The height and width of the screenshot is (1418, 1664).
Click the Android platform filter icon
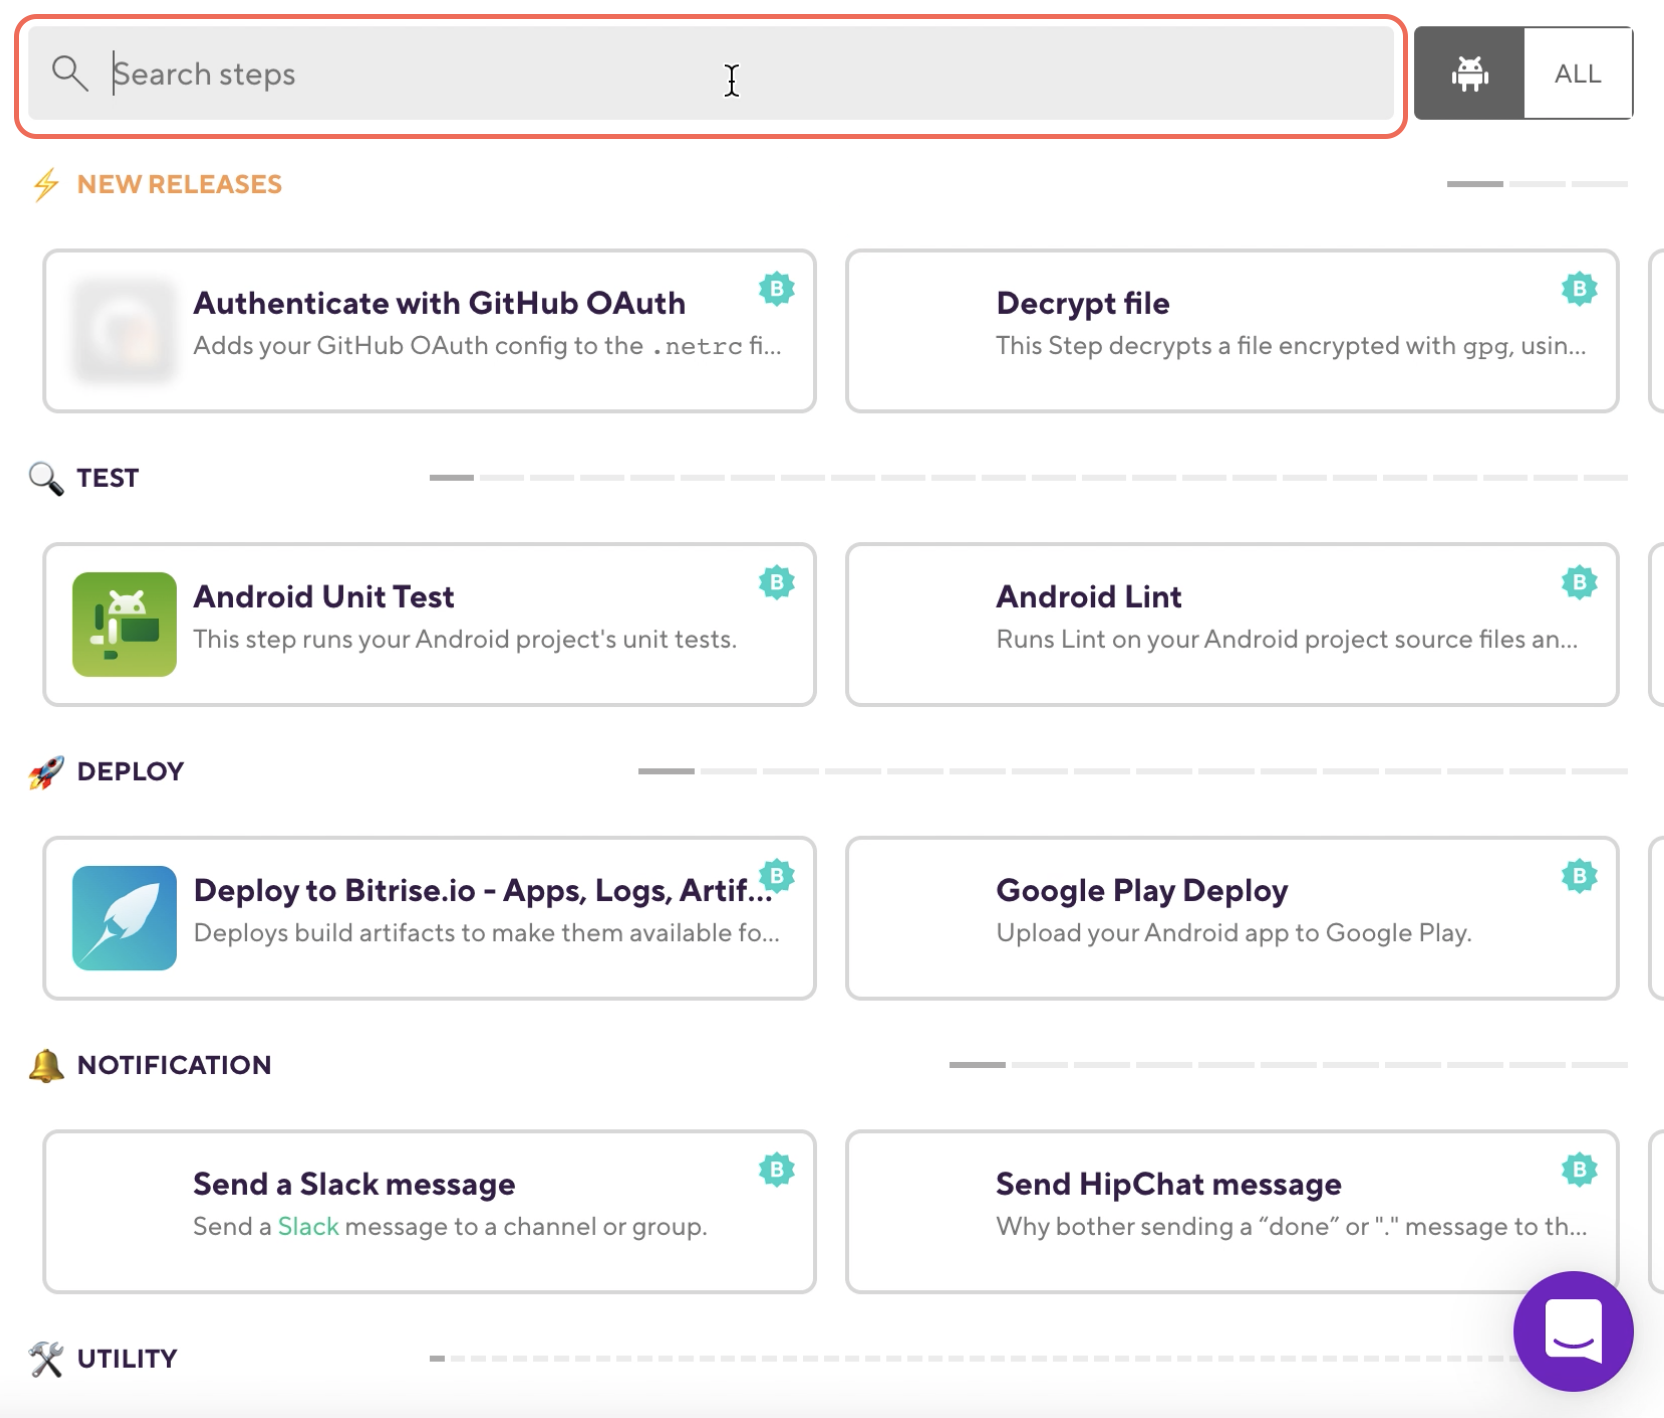pyautogui.click(x=1469, y=74)
